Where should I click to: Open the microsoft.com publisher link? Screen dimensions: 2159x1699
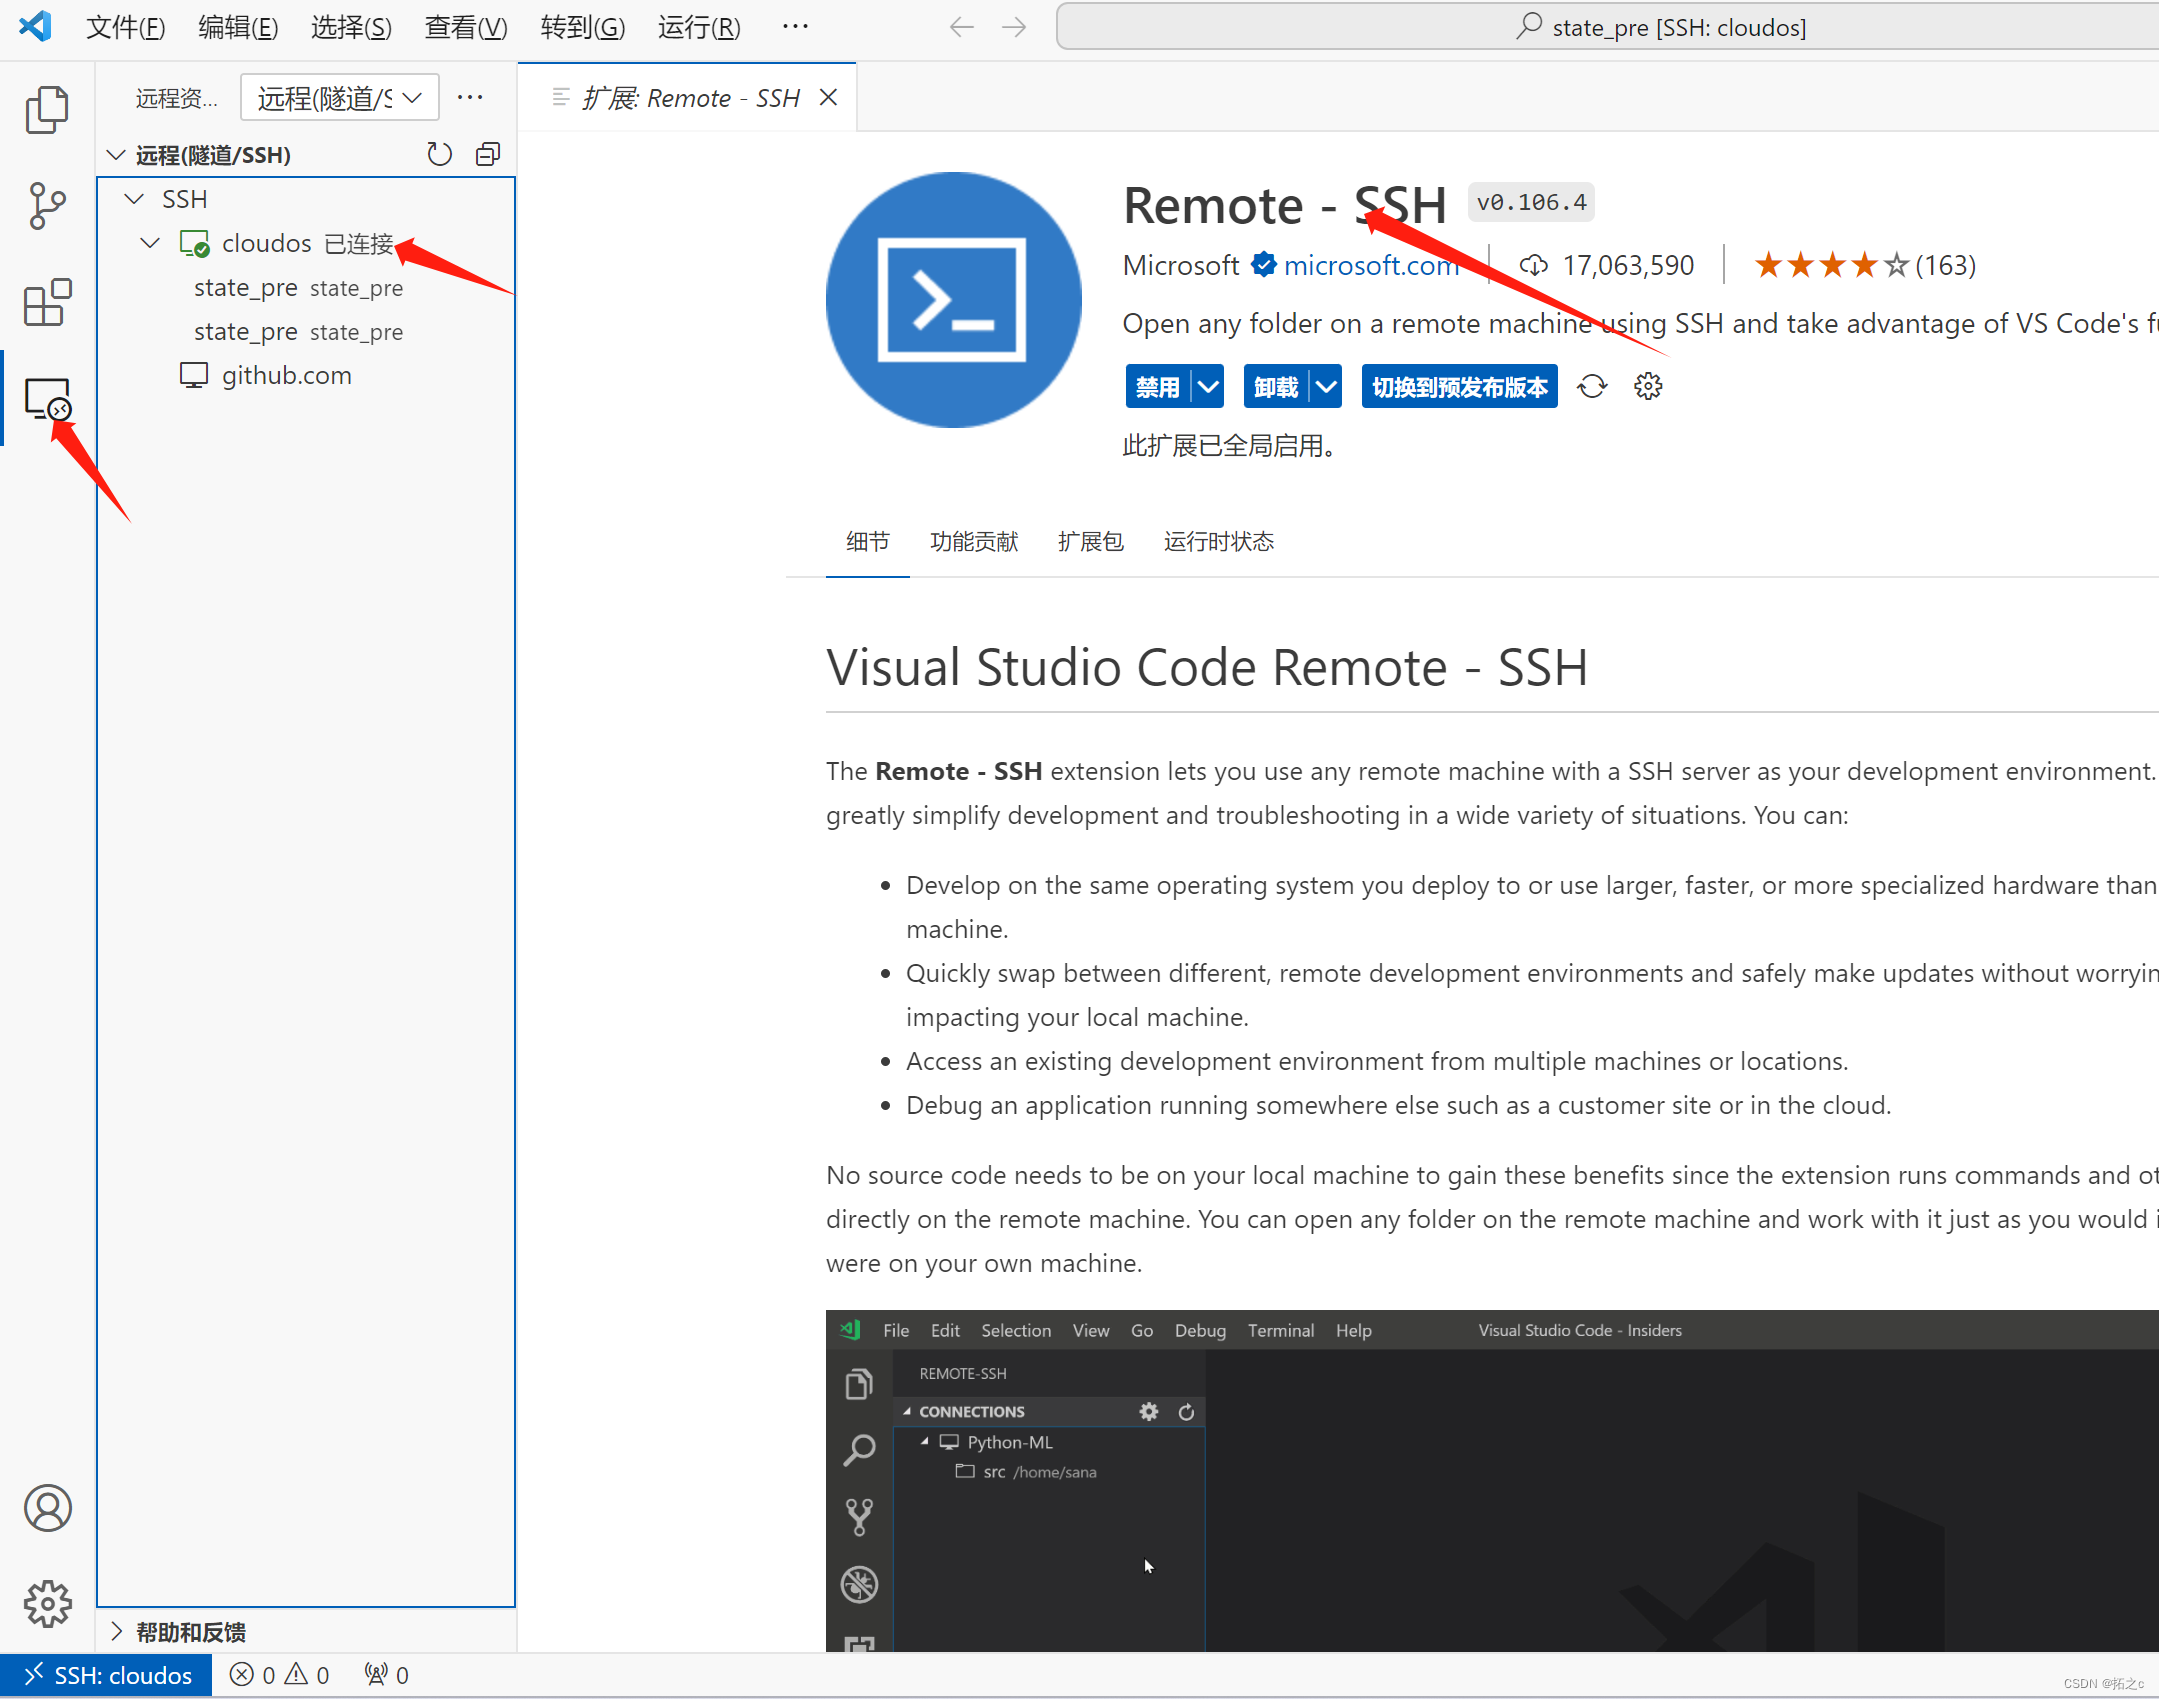coord(1371,265)
